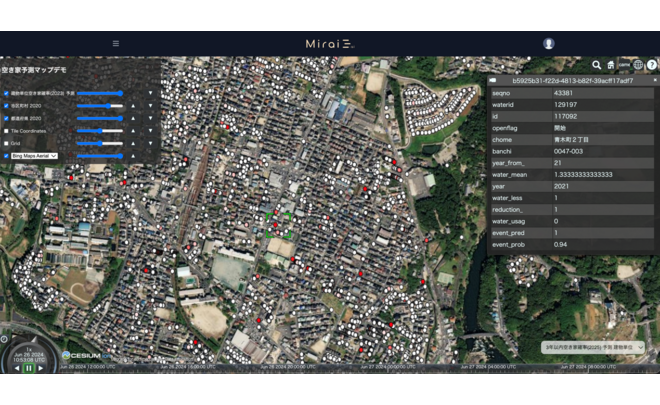
Task: Open the hamburger menu in header
Action: pyautogui.click(x=116, y=43)
